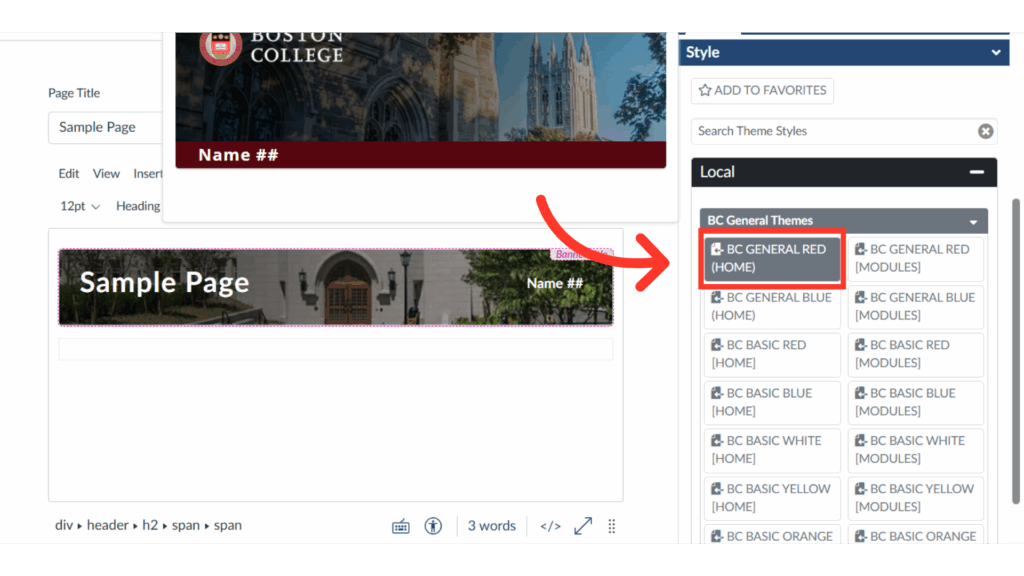Click the h2 breadcrumb element
The width and height of the screenshot is (1024, 576).
(150, 525)
